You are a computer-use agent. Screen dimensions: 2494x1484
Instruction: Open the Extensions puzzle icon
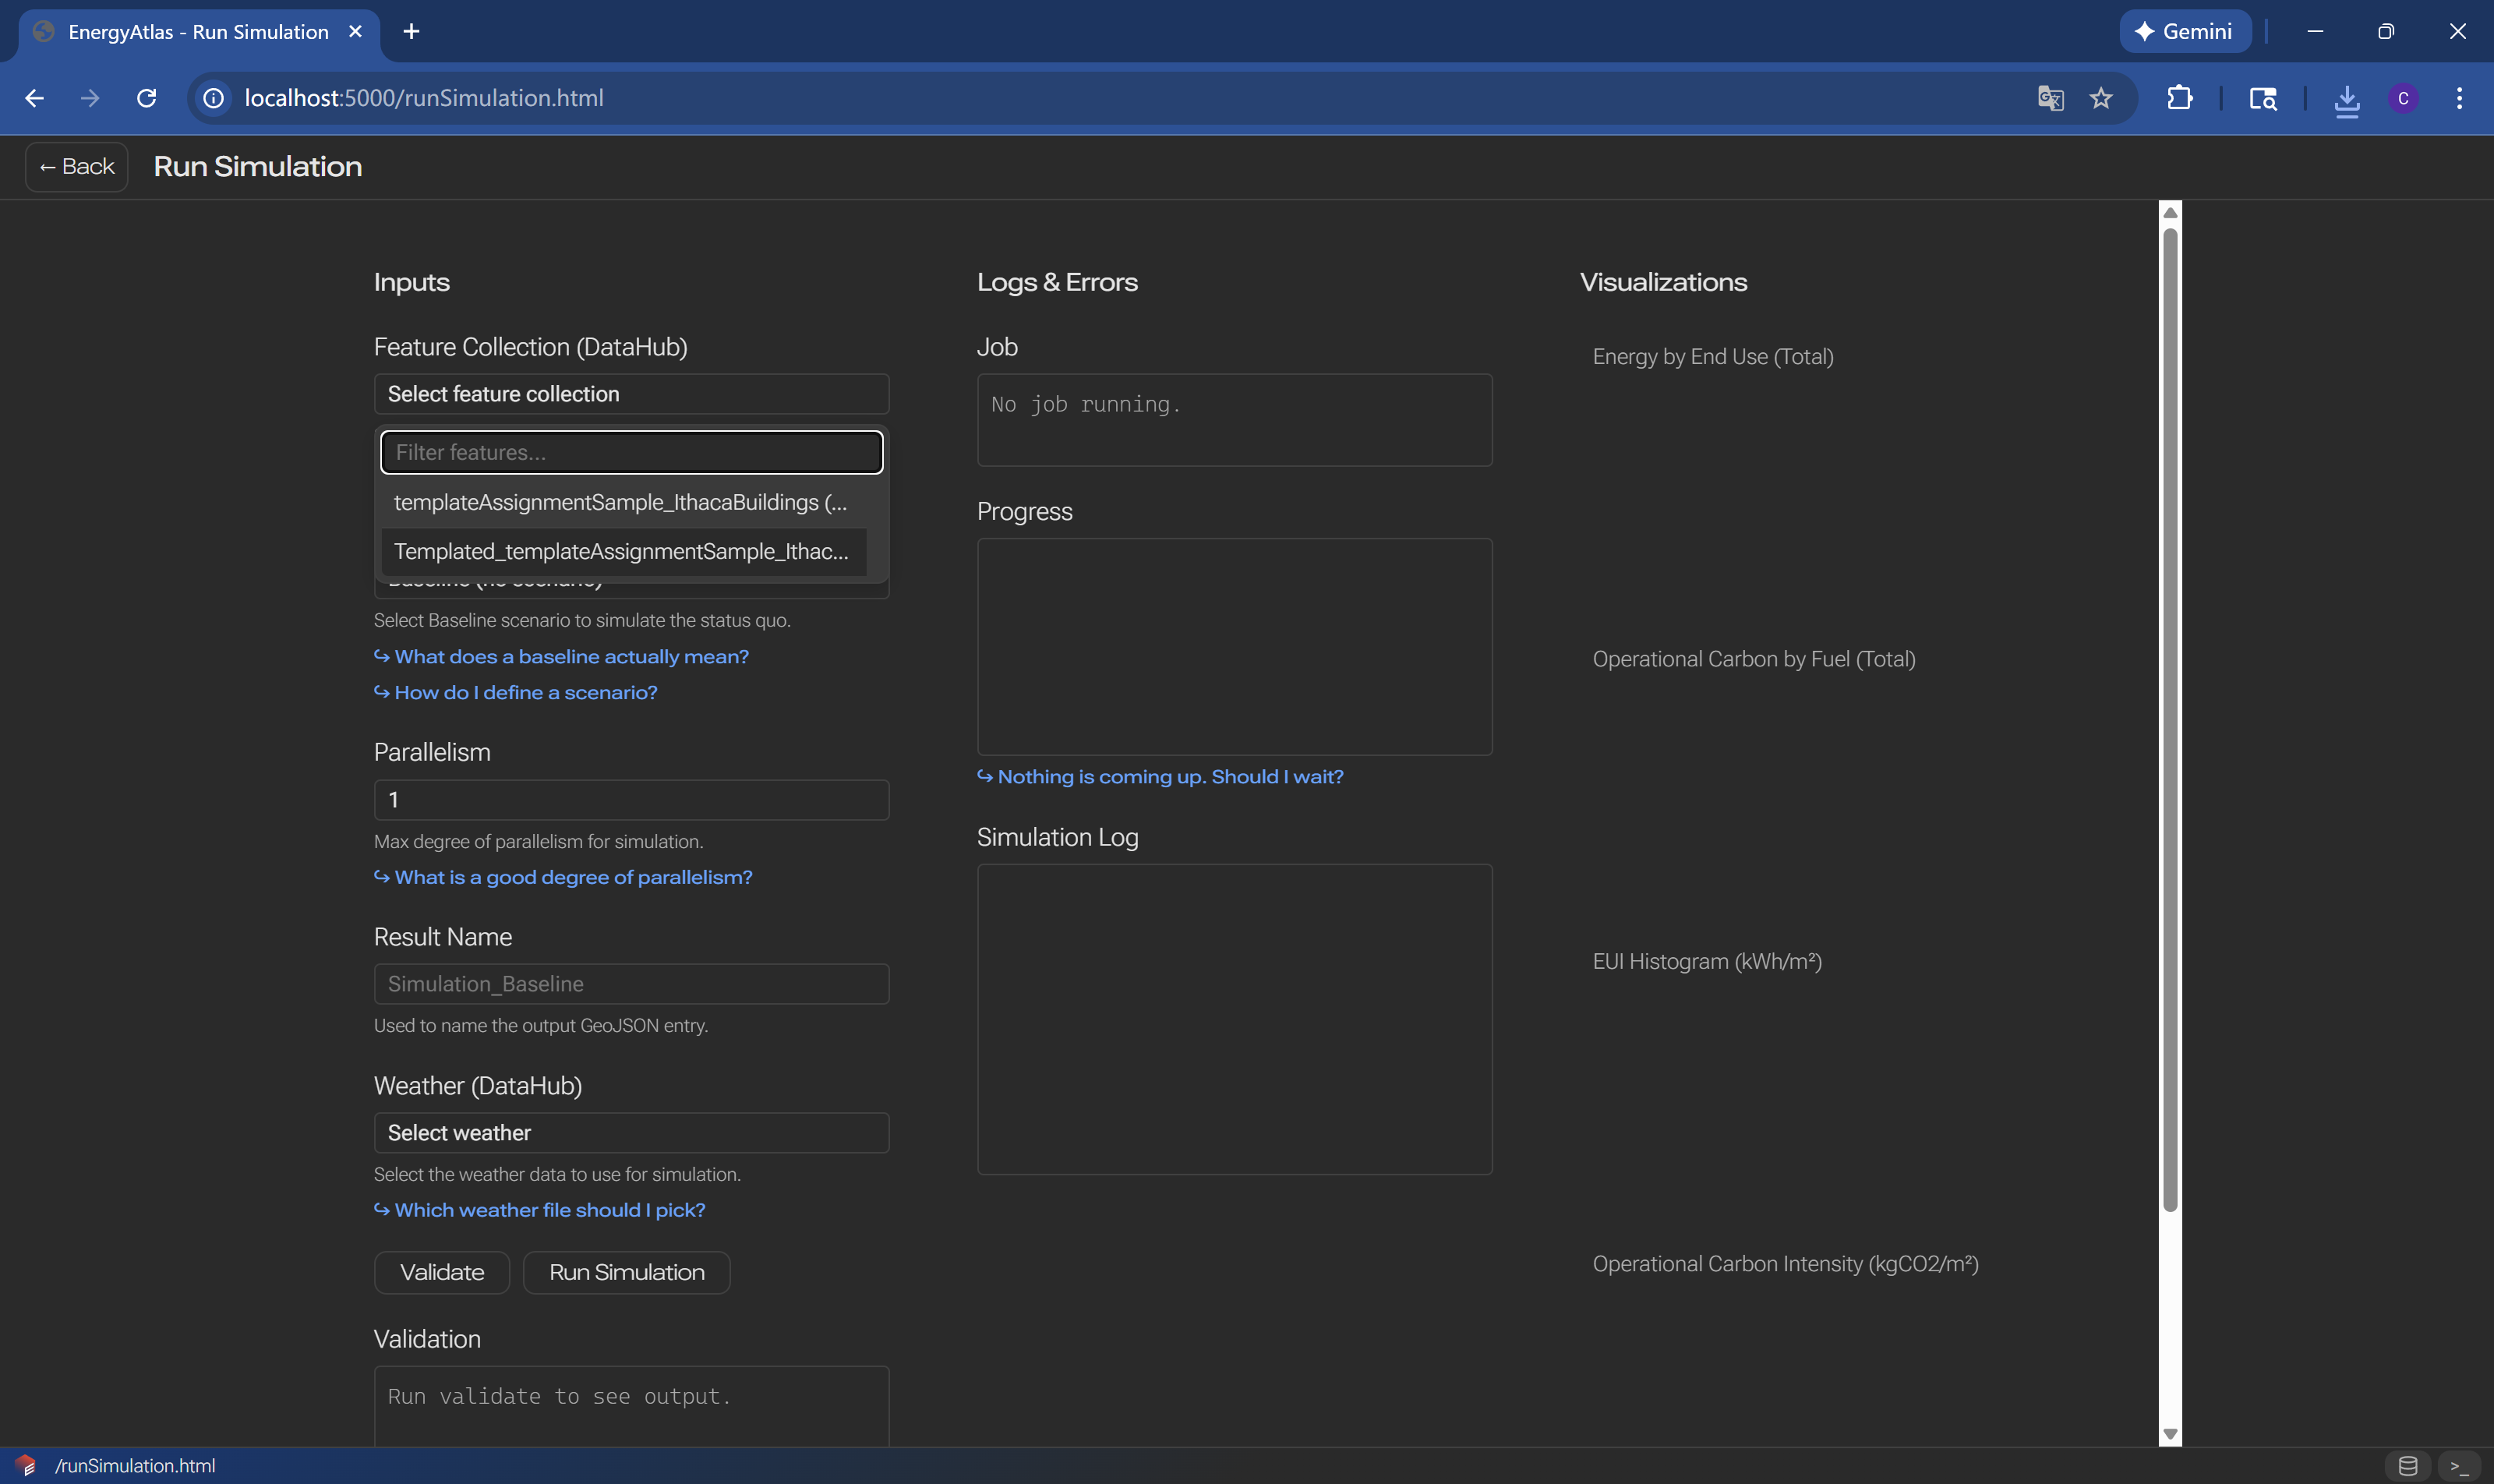click(2179, 98)
